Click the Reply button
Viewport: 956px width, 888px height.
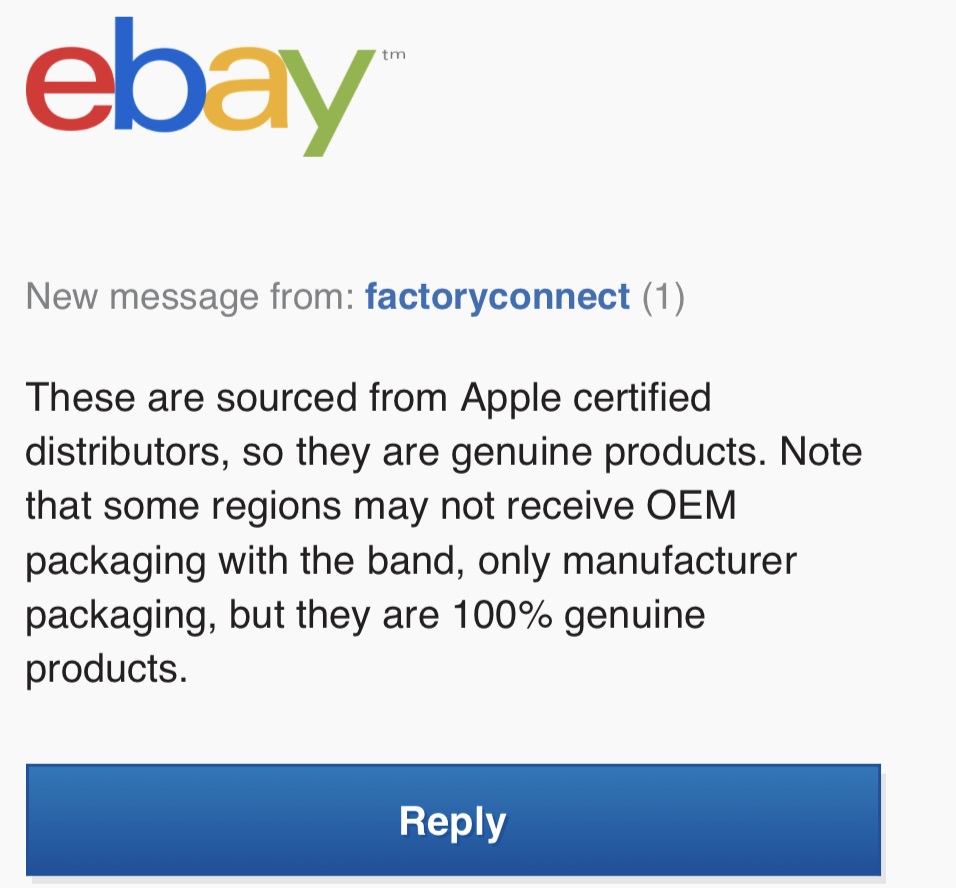coord(454,820)
